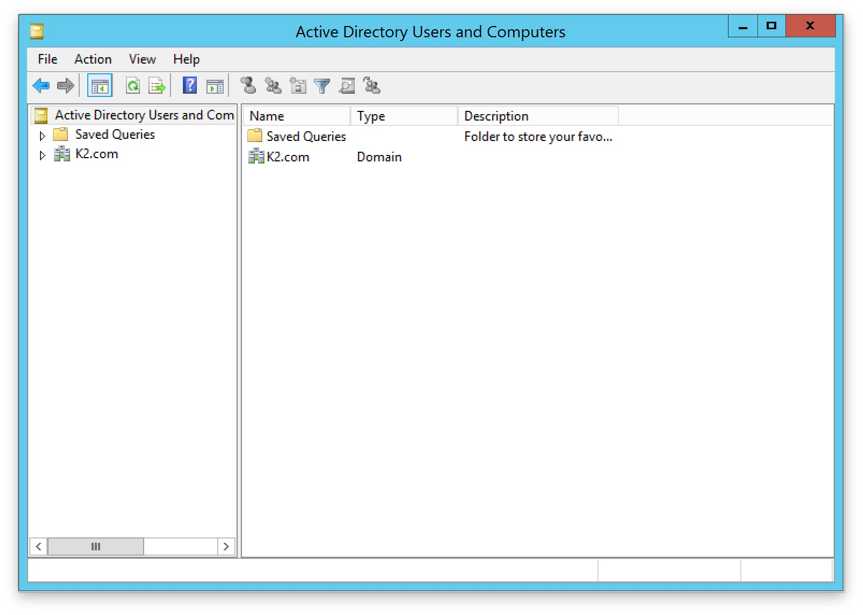Select Active Directory Users and Computers root node
863x615 pixels.
[144, 115]
